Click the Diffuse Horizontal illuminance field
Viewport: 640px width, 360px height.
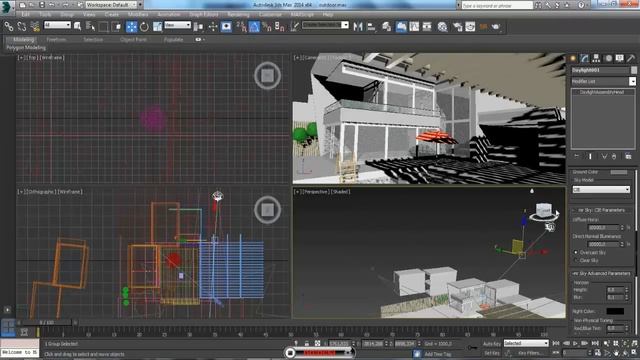coord(603,228)
